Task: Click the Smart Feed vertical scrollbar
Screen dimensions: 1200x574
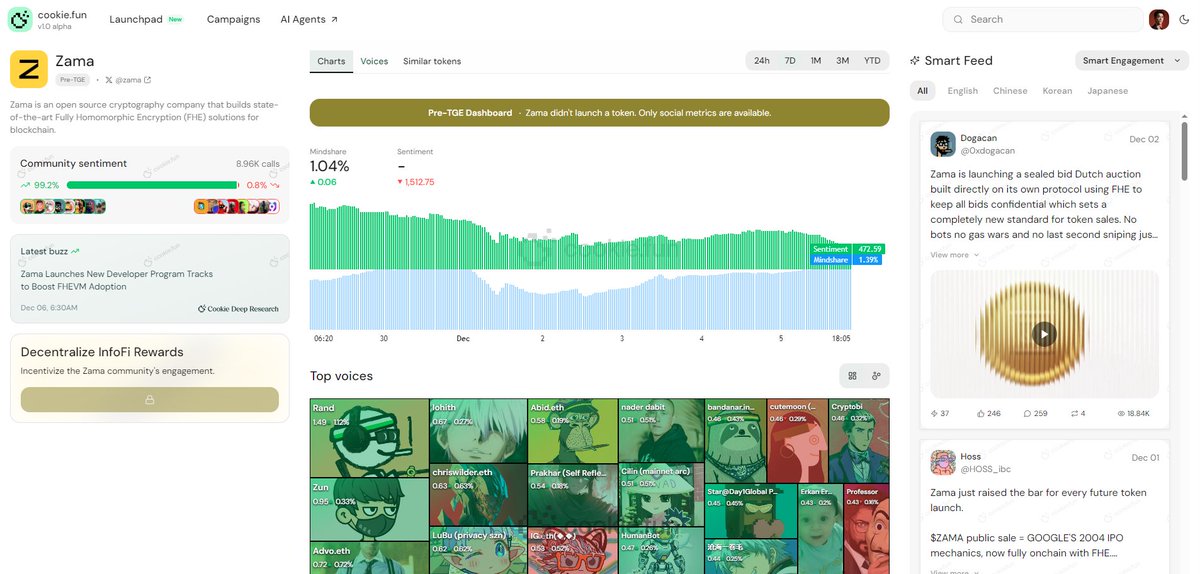Action: 1185,150
